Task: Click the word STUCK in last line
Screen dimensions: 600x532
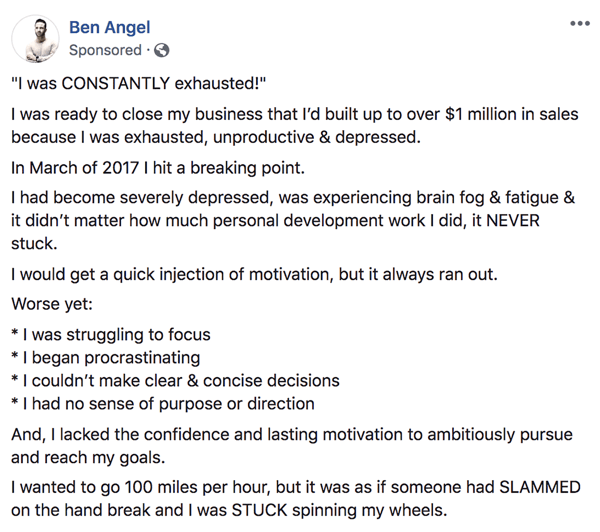Action: point(259,510)
